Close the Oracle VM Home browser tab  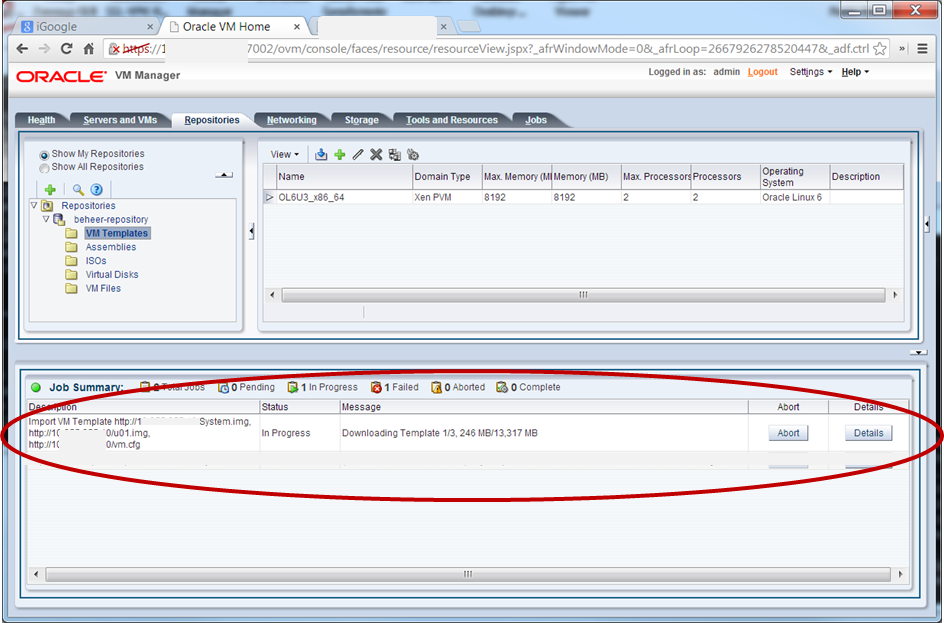[297, 26]
